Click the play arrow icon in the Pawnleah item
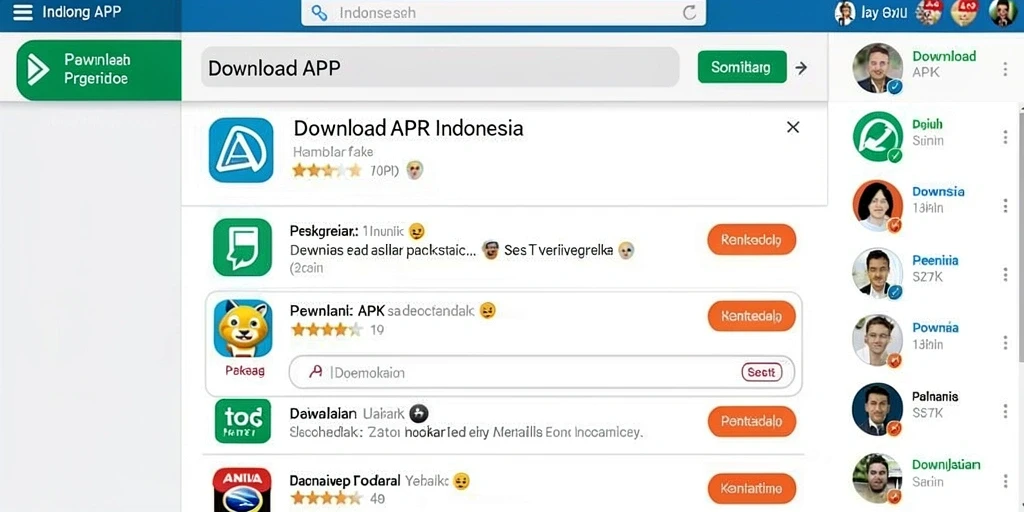1024x512 pixels. coord(37,70)
